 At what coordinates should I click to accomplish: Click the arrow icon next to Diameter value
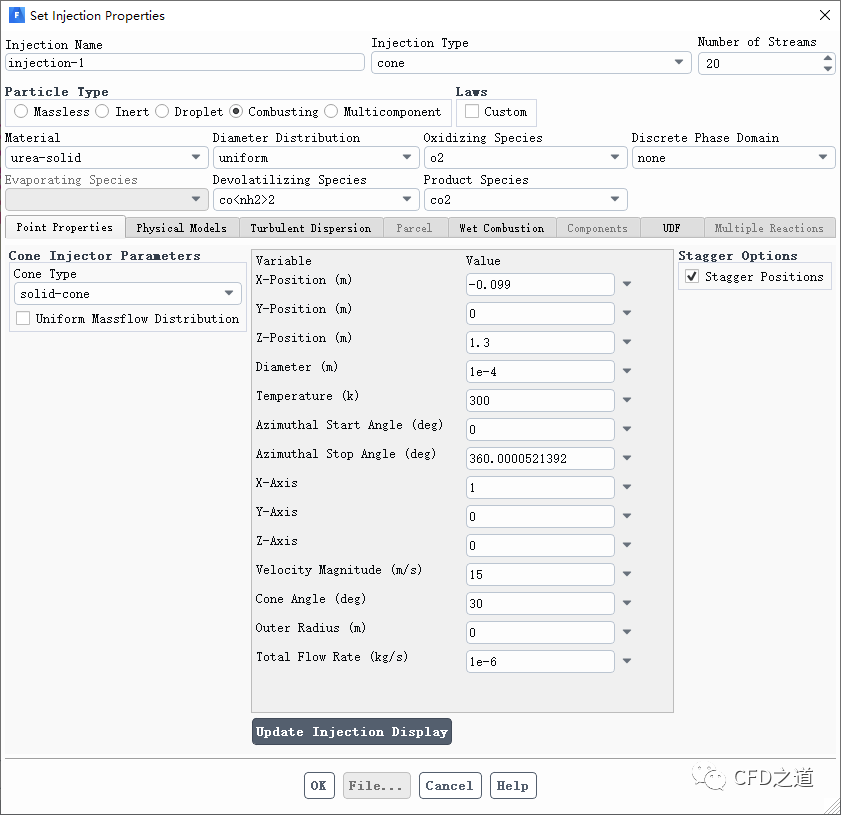[x=627, y=372]
